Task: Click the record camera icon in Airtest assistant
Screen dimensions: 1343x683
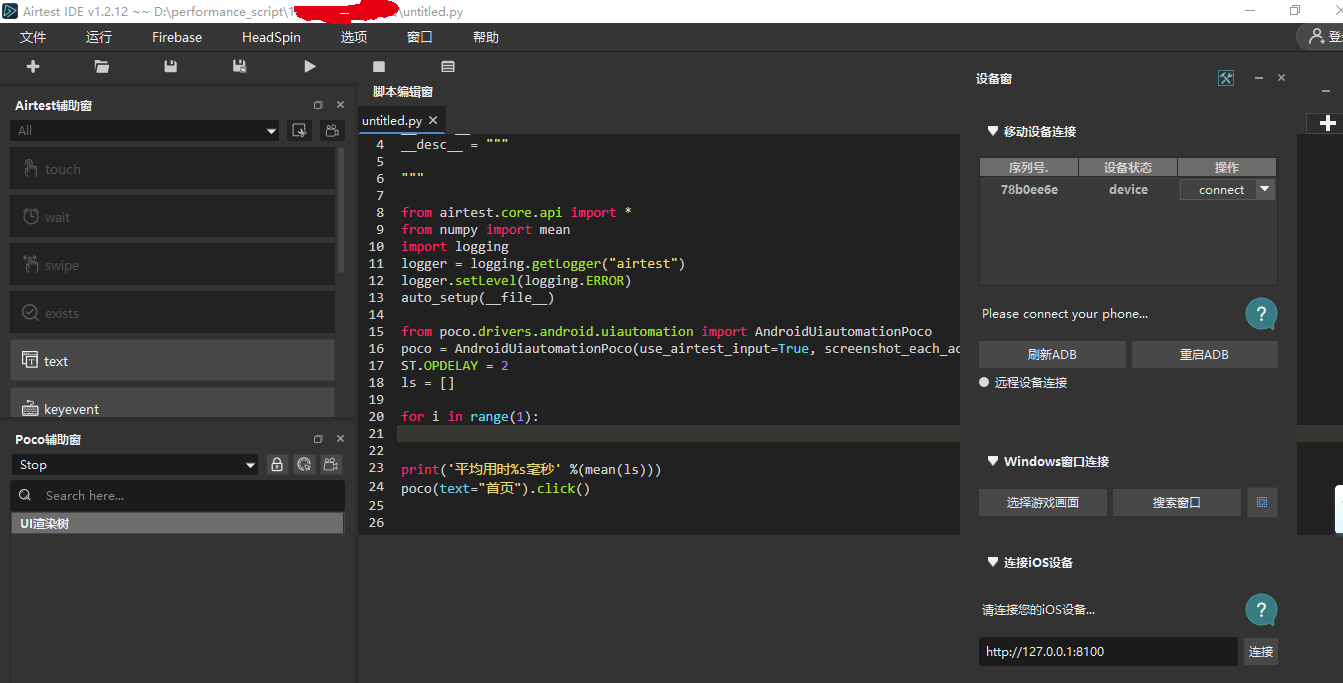Action: point(331,130)
